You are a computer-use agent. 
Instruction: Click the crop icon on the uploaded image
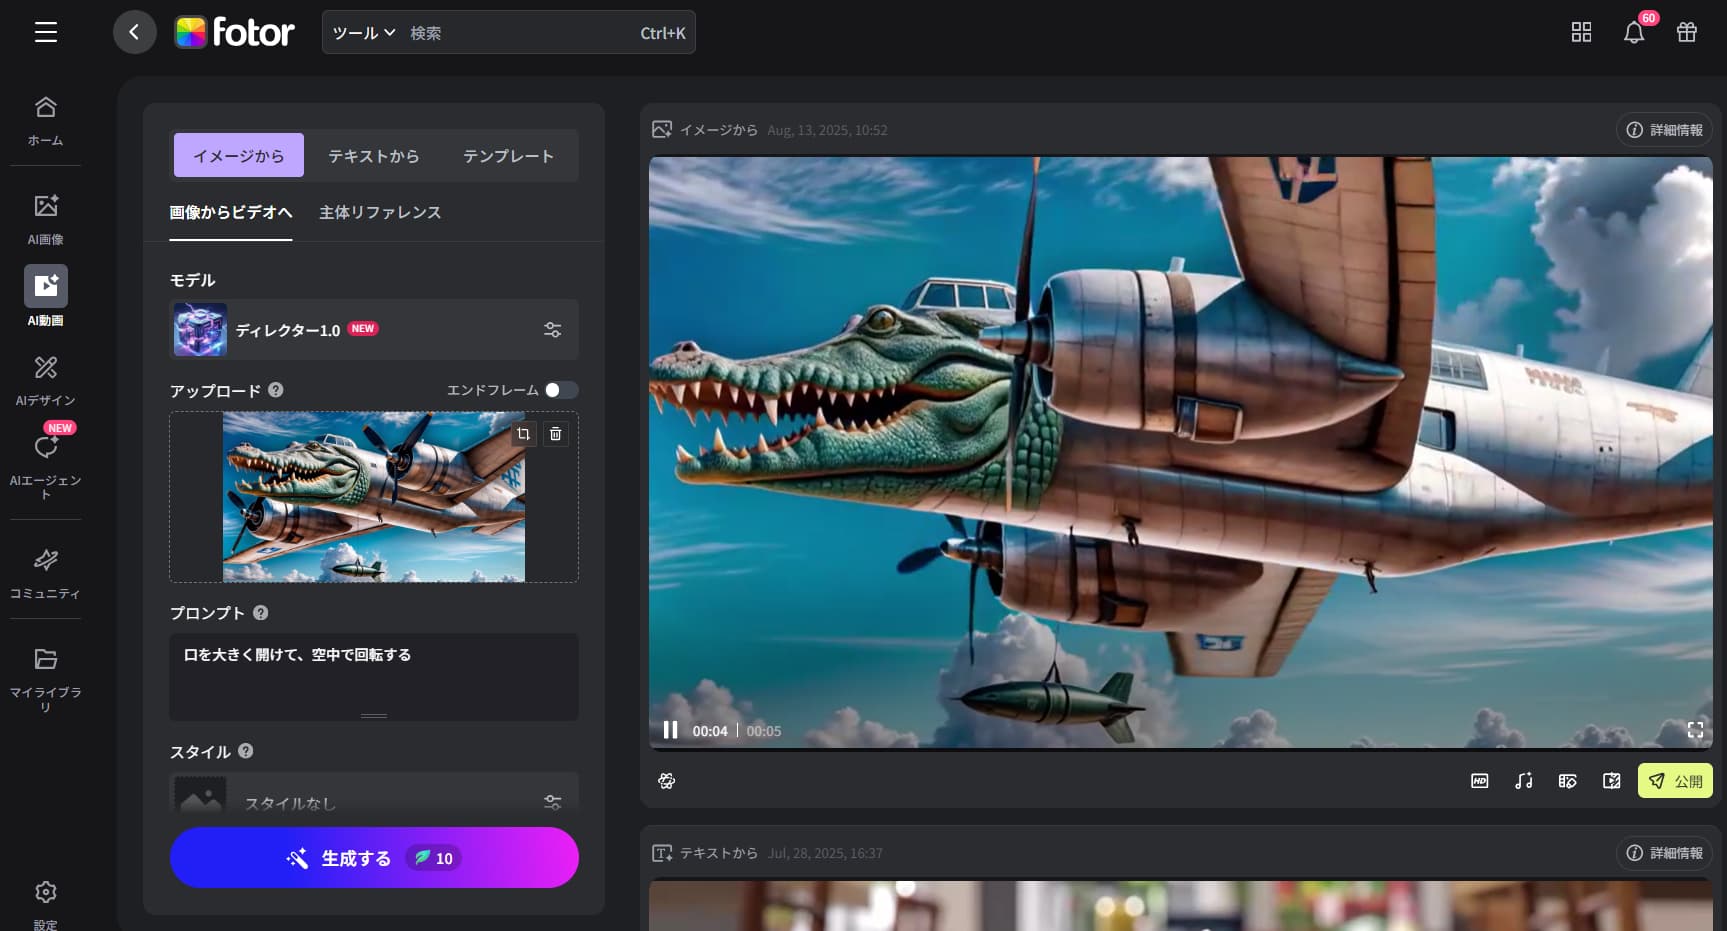[x=523, y=433]
